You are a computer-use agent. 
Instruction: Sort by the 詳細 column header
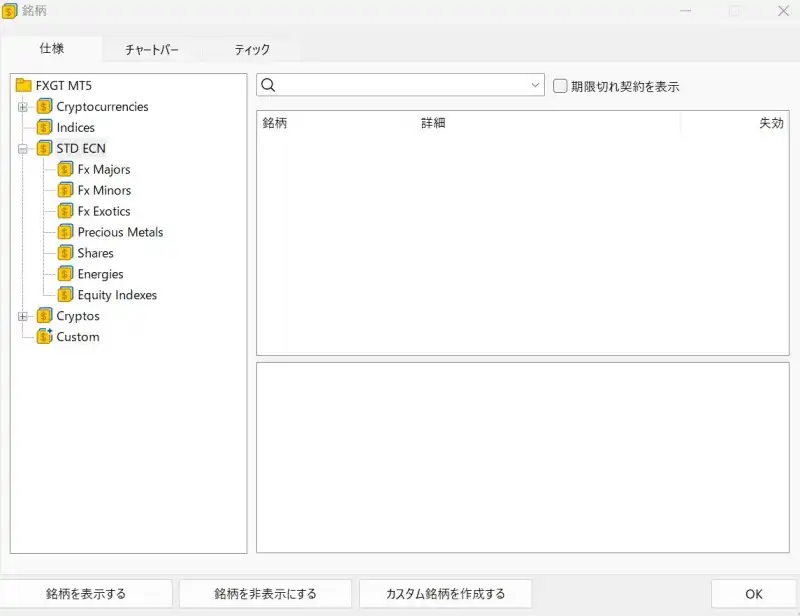[433, 123]
